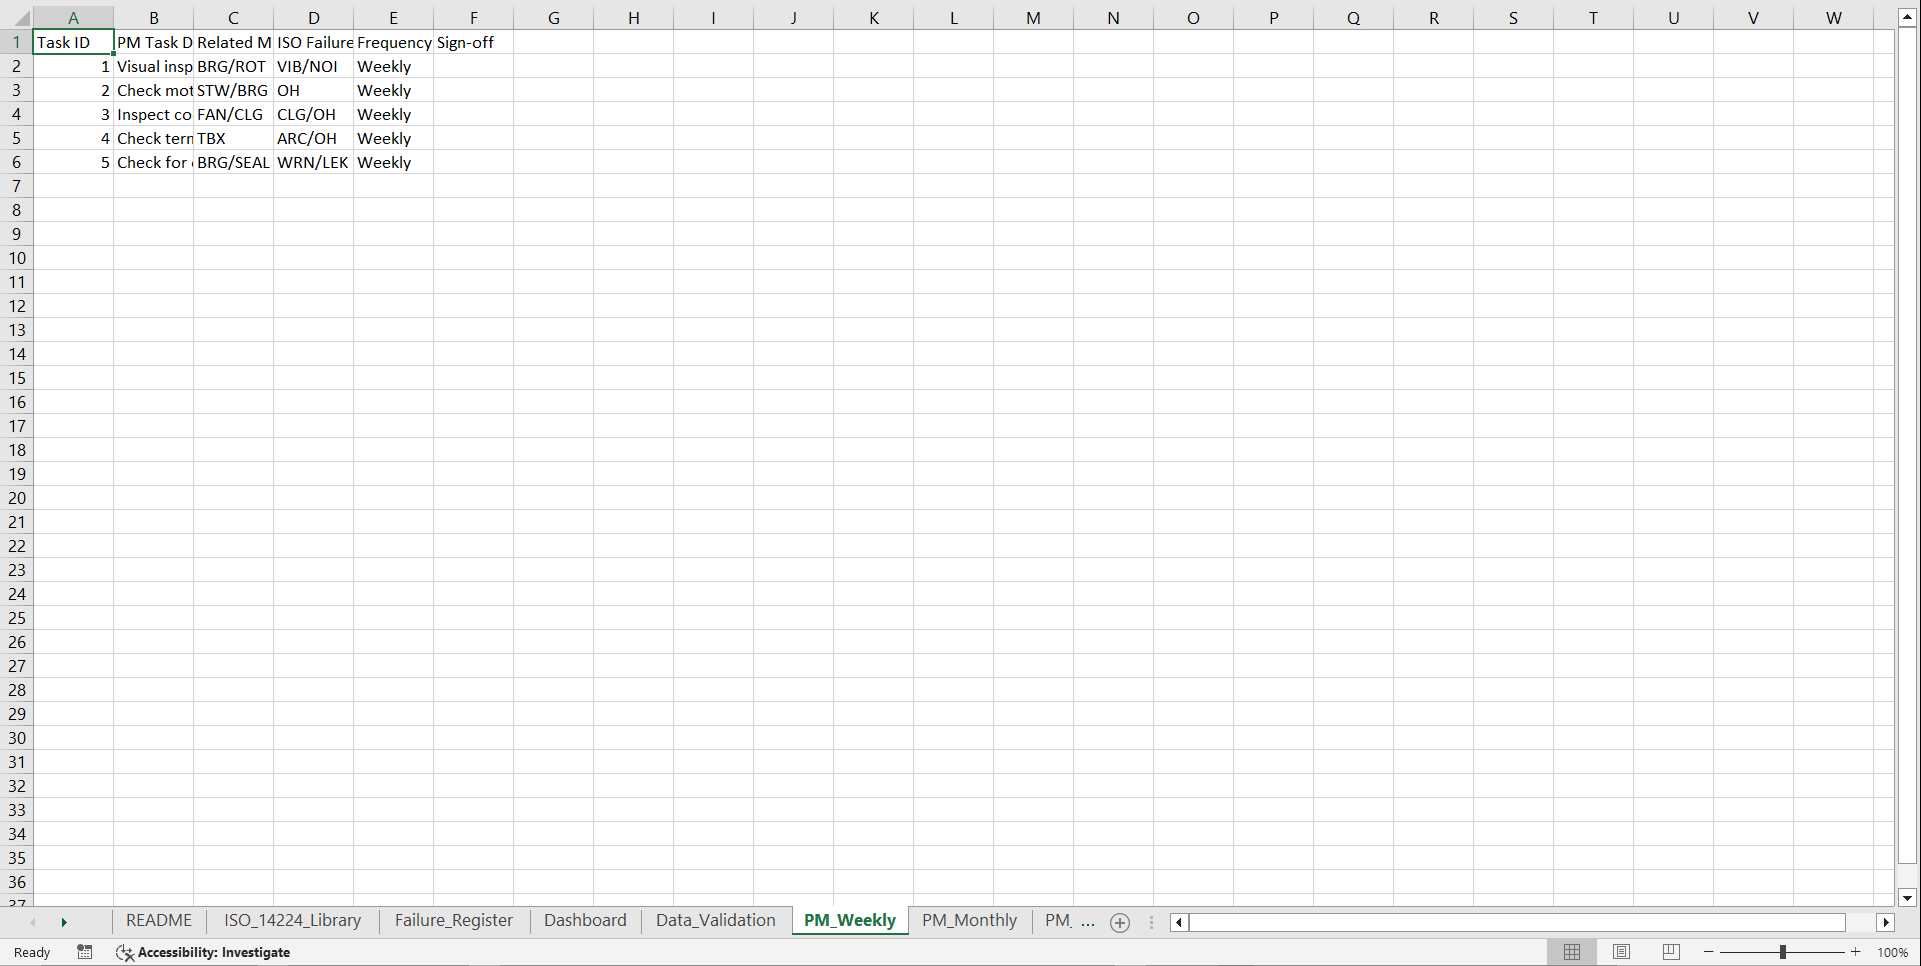Select the Task ID header cell
Viewport: 1921px width, 966px height.
(72, 42)
